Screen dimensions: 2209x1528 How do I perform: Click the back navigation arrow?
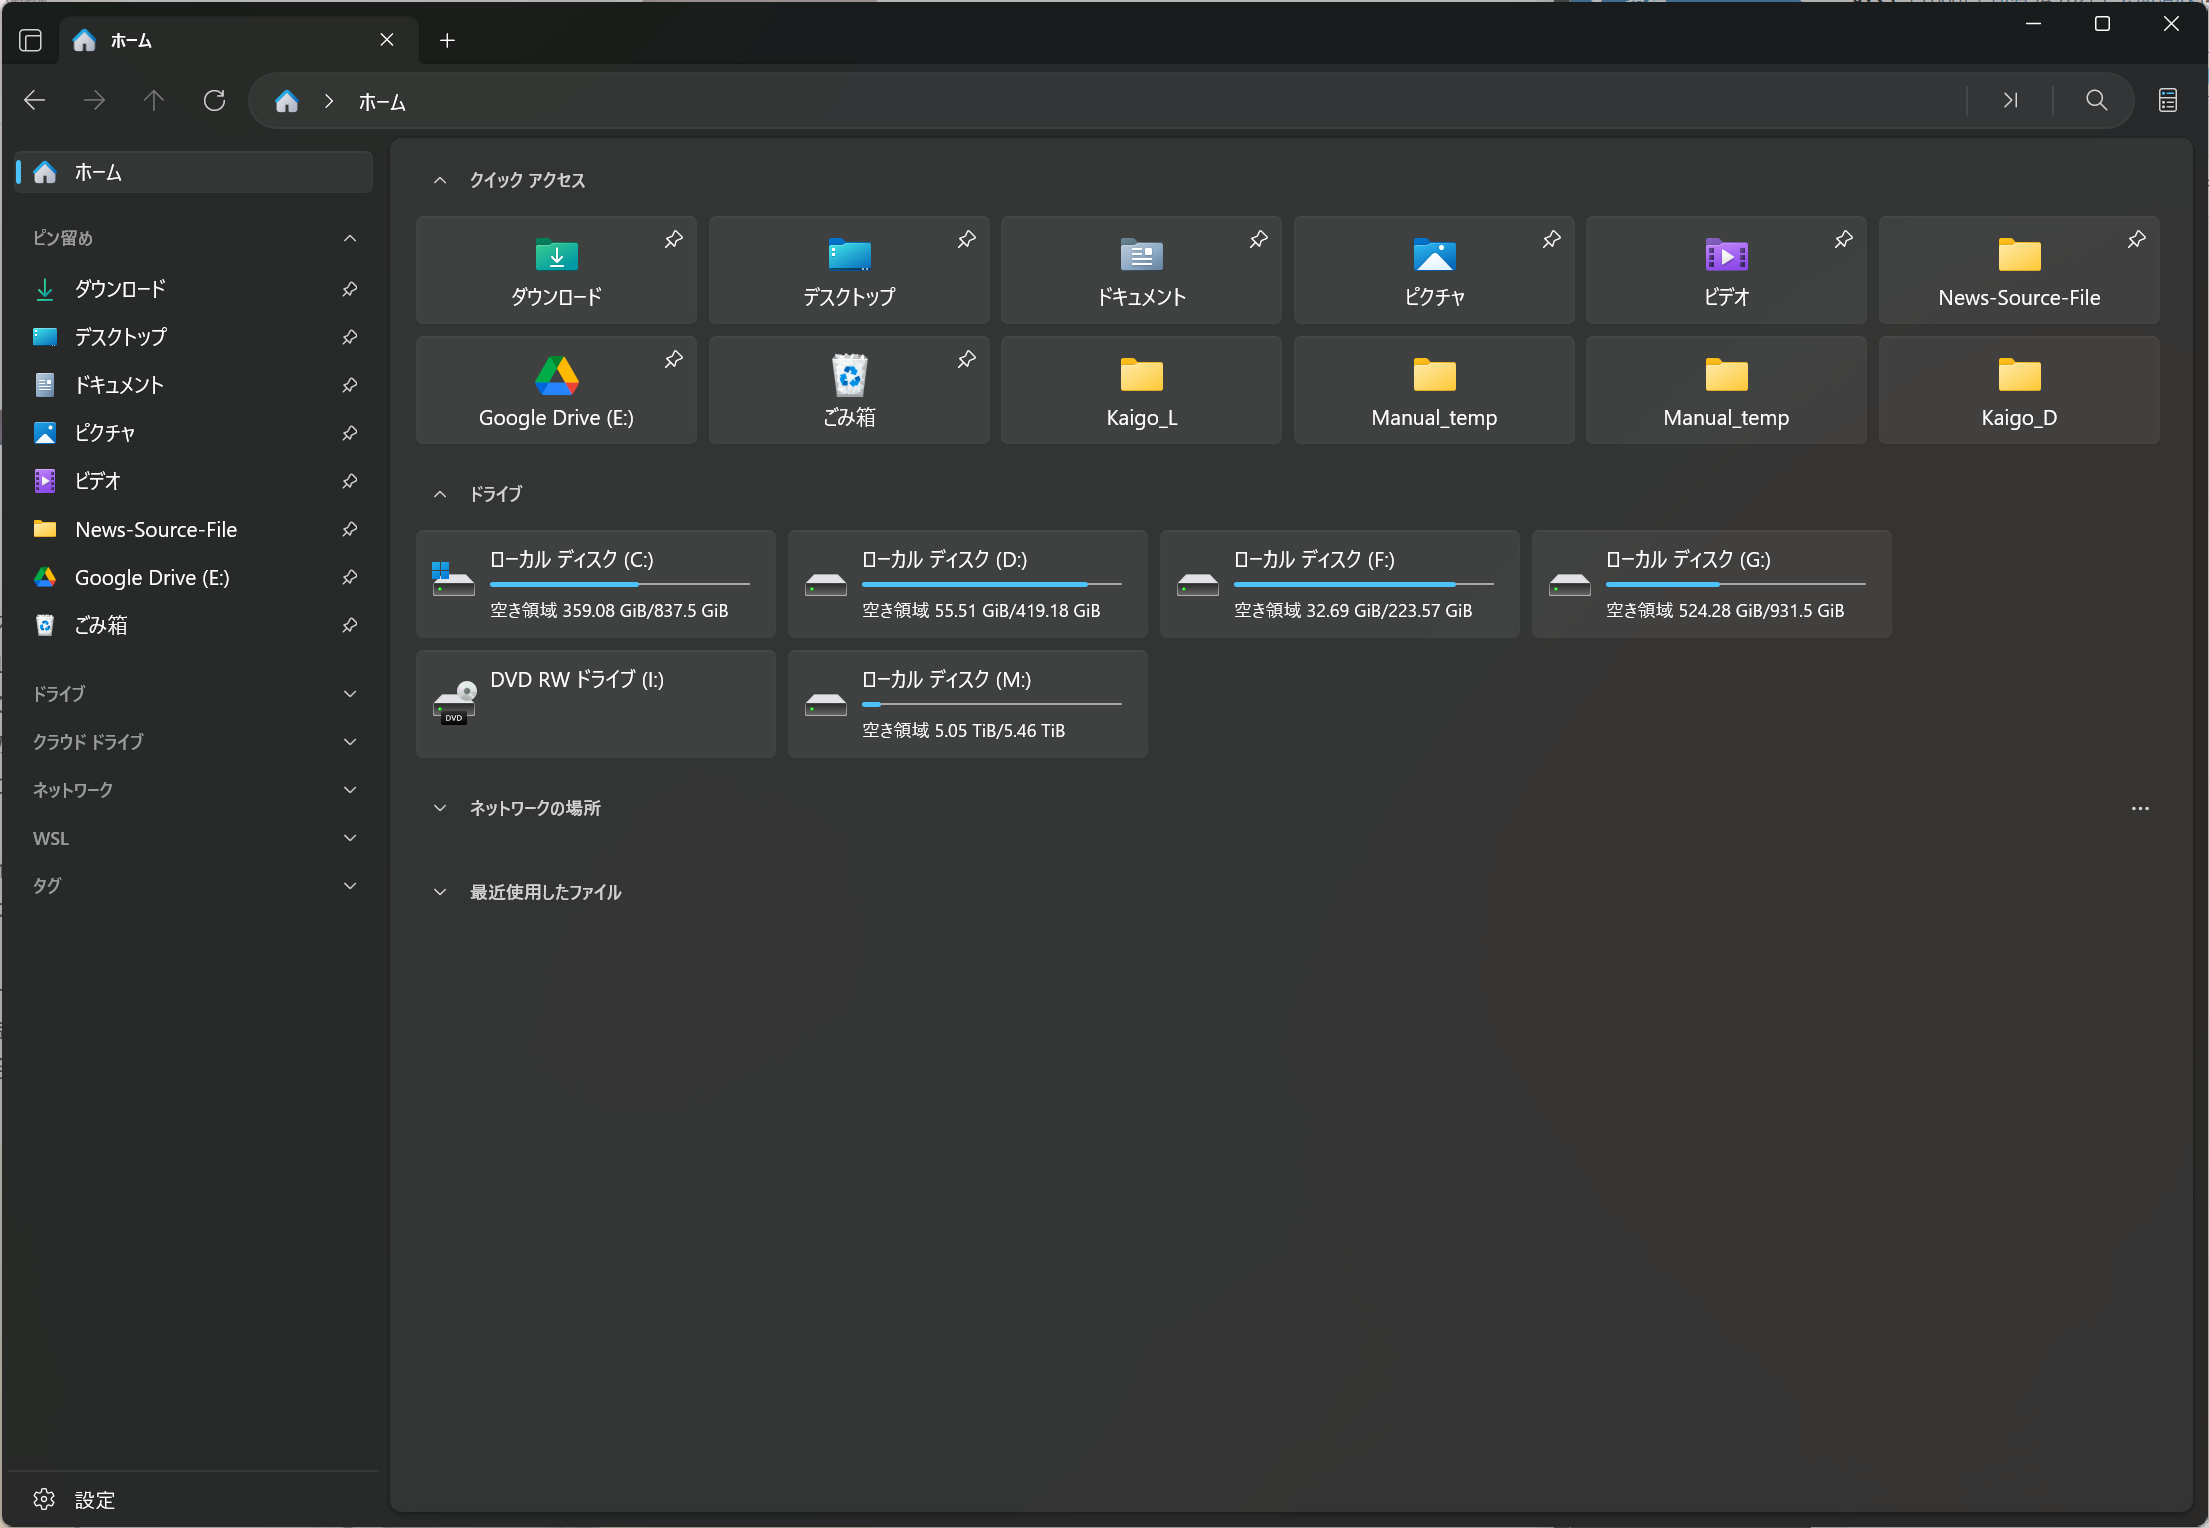coord(35,101)
